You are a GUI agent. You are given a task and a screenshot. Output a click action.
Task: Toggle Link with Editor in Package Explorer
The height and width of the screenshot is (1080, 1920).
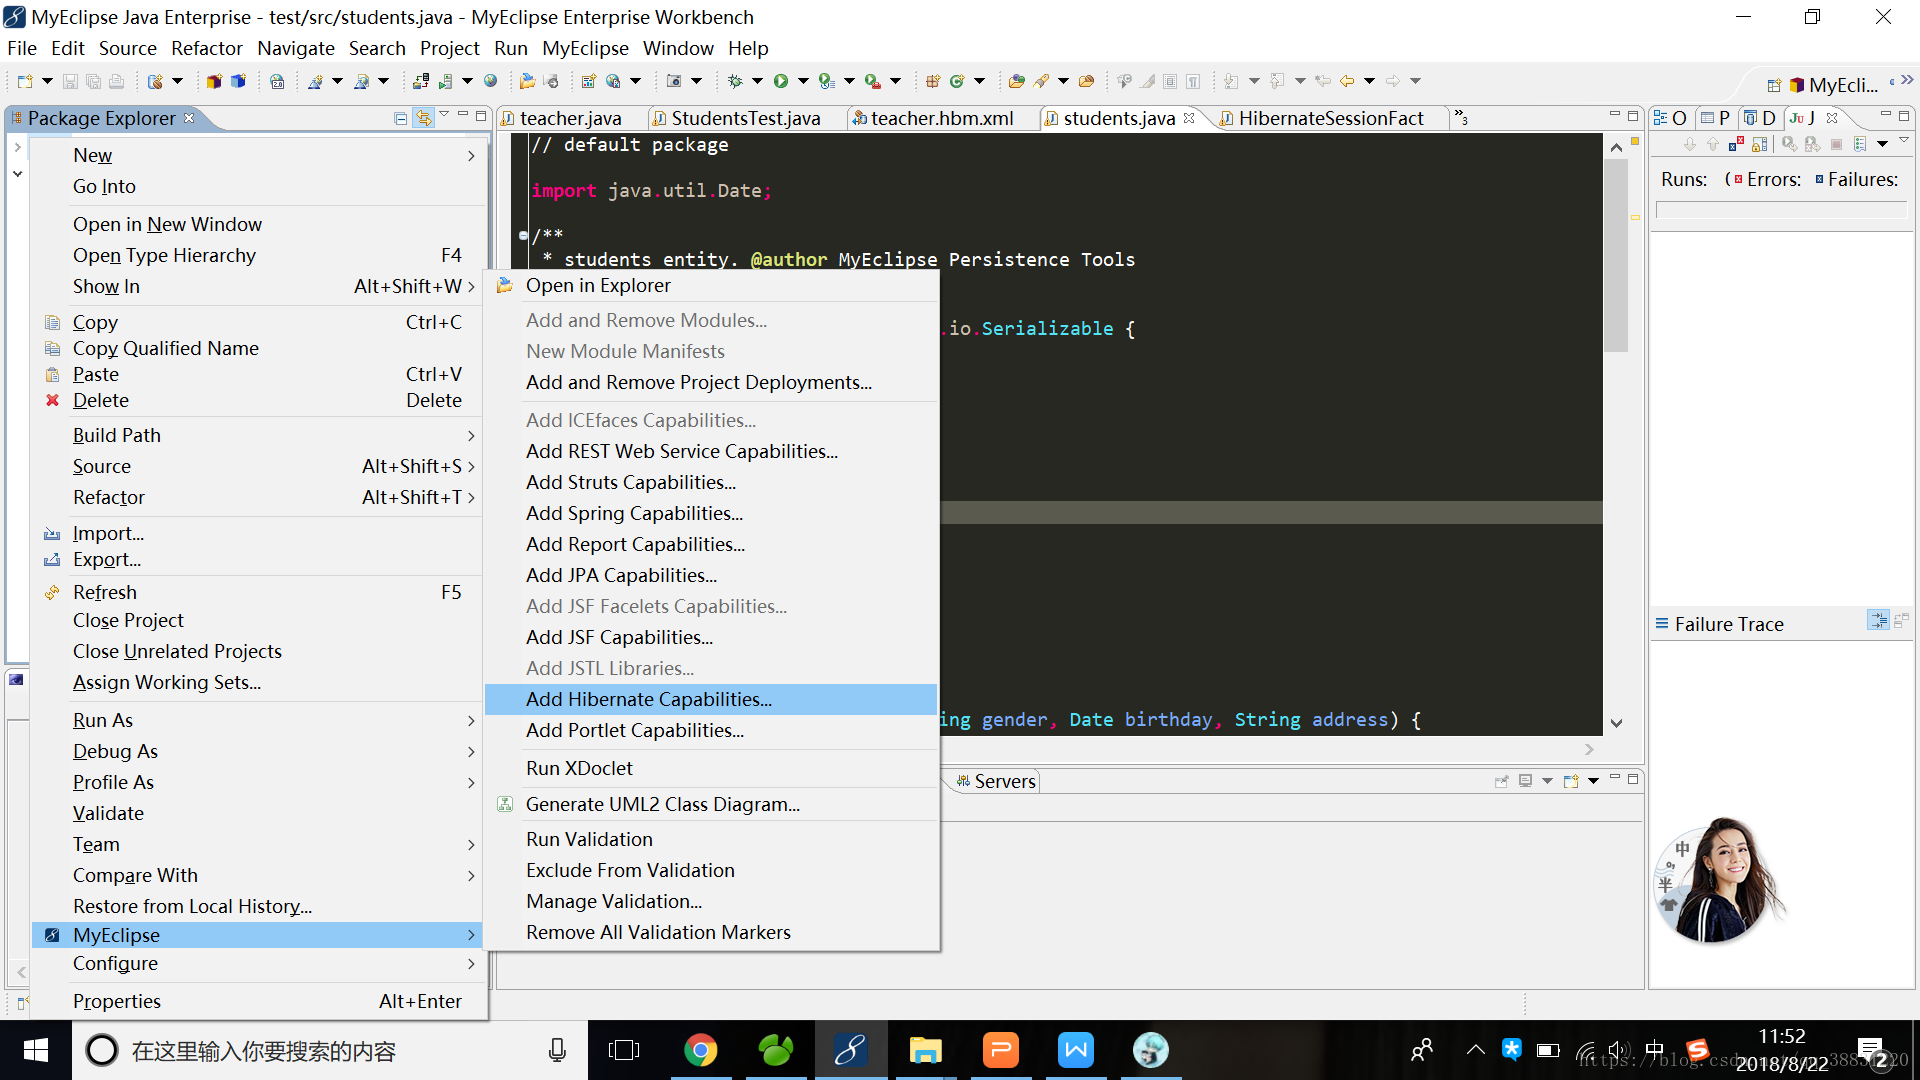[424, 118]
